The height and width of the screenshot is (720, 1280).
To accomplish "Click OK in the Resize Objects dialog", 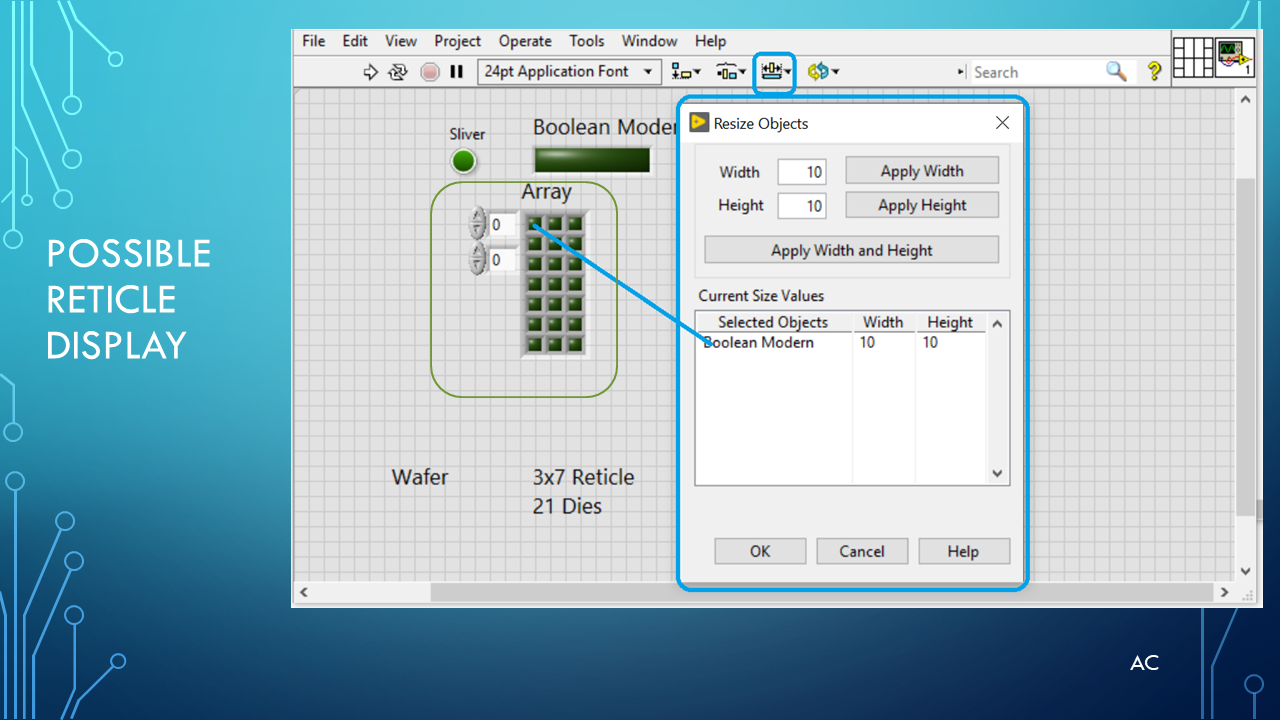I will pos(759,551).
